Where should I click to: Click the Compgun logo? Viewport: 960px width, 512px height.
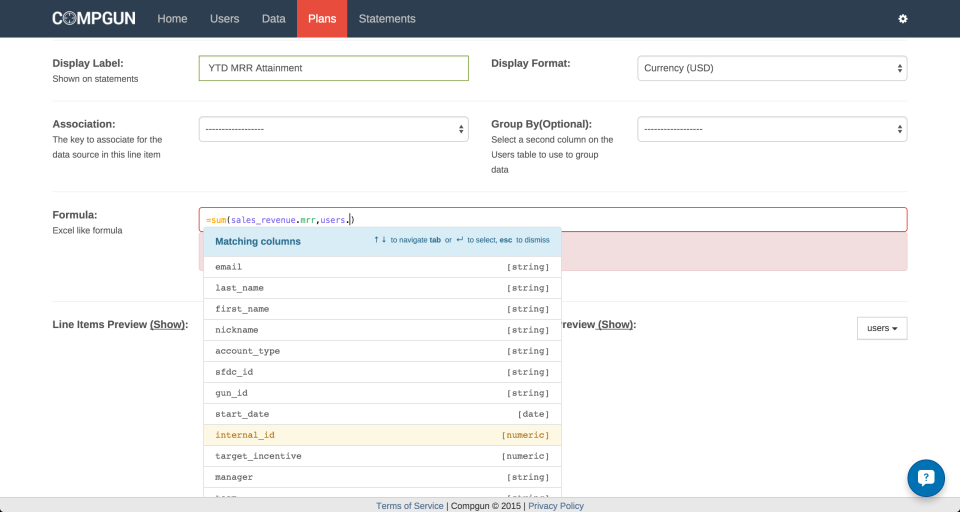[94, 18]
